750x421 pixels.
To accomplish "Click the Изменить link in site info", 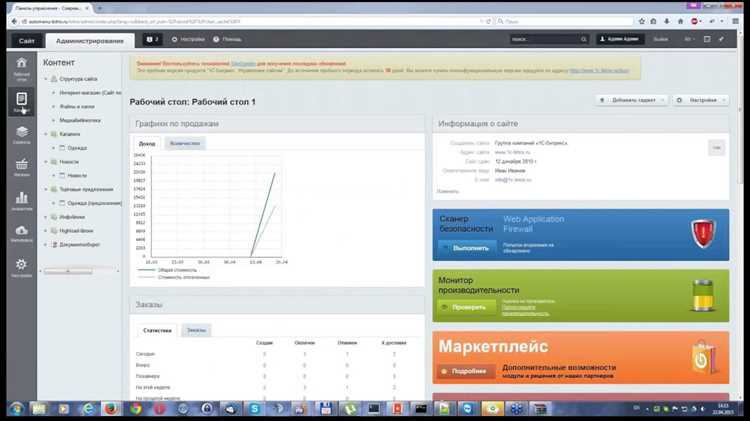I will [x=448, y=191].
